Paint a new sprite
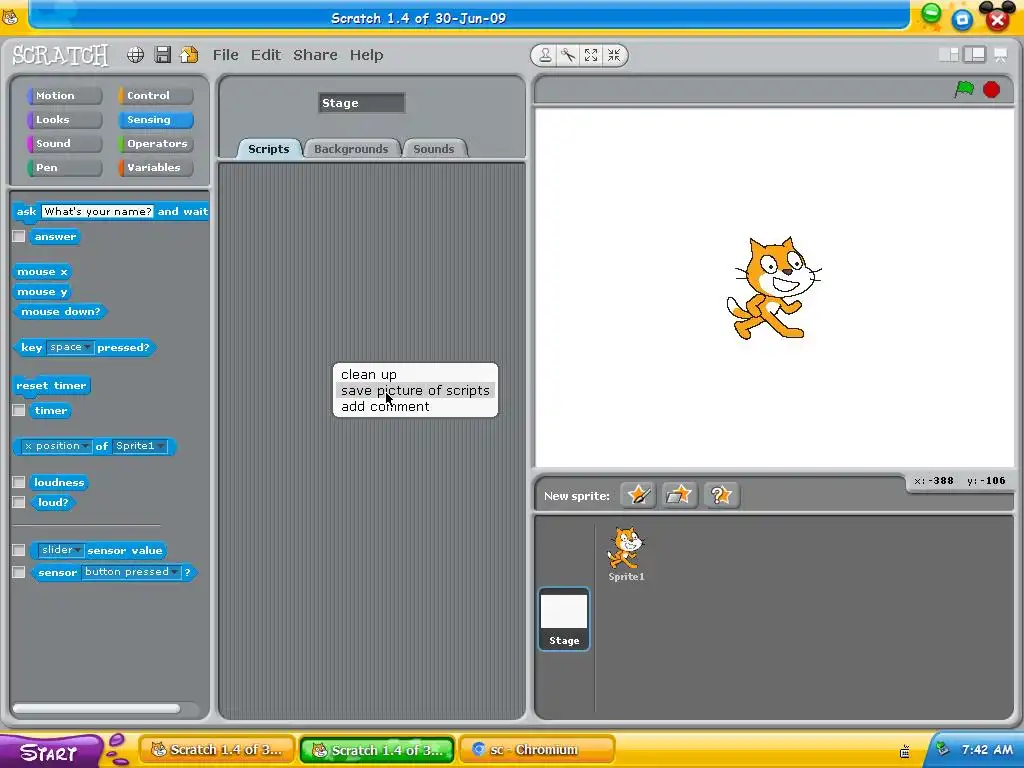 coord(637,495)
